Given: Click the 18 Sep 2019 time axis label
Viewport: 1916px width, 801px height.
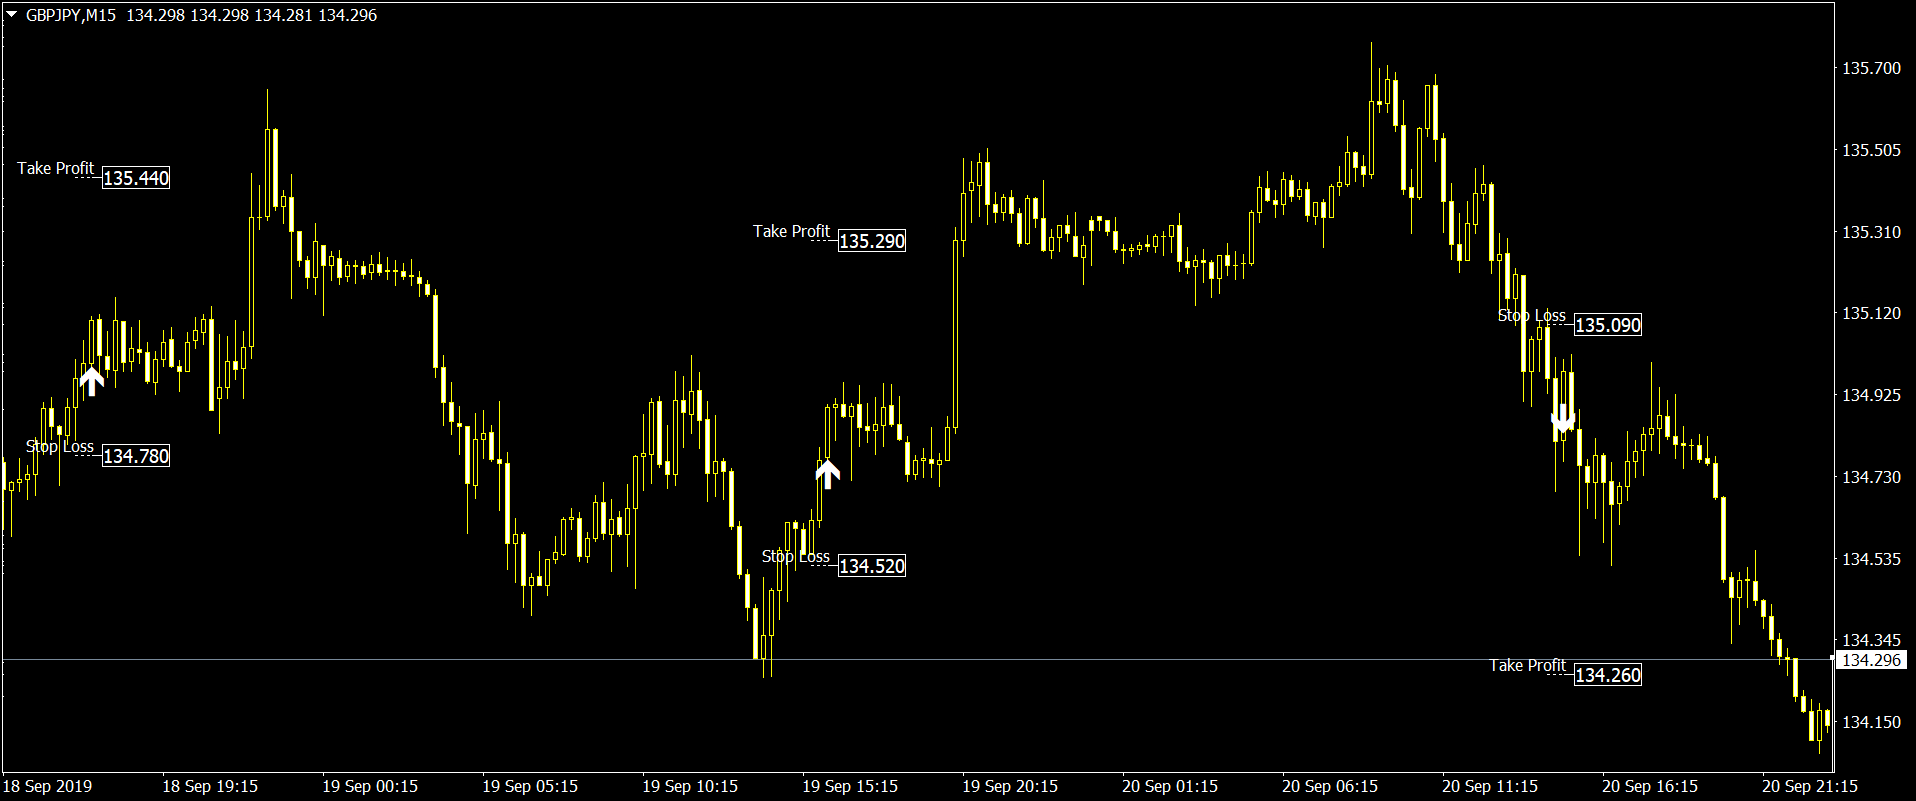Looking at the screenshot, I should [x=48, y=786].
